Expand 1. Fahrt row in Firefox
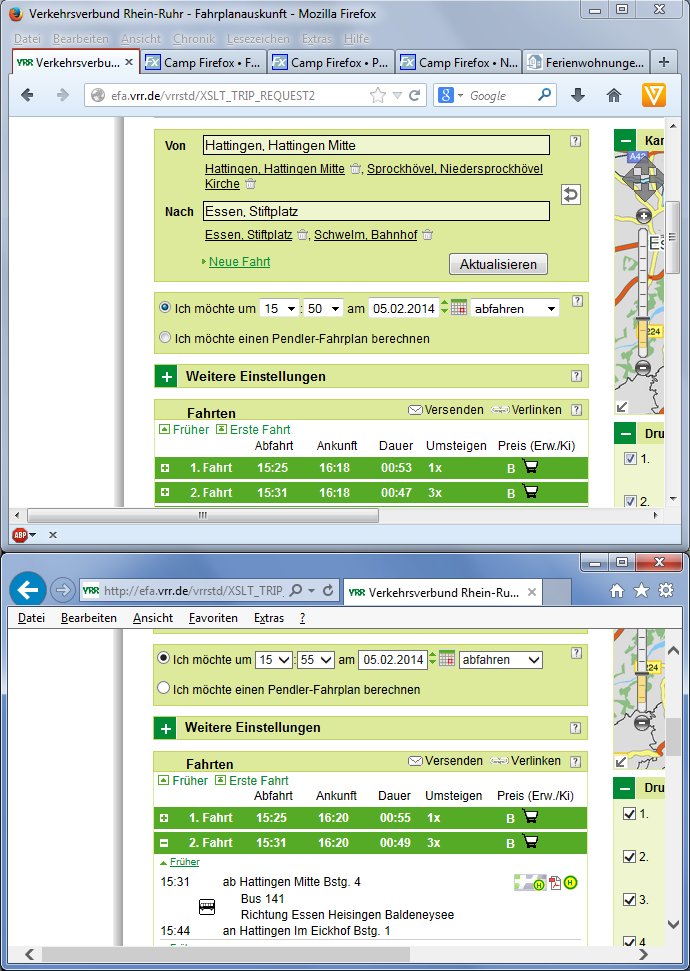The width and height of the screenshot is (690, 971). coord(165,468)
